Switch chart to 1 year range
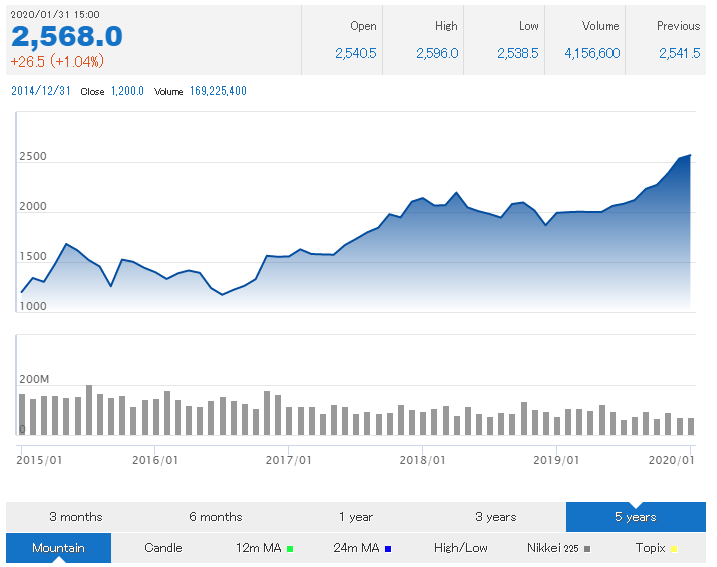717x567 pixels. click(356, 517)
